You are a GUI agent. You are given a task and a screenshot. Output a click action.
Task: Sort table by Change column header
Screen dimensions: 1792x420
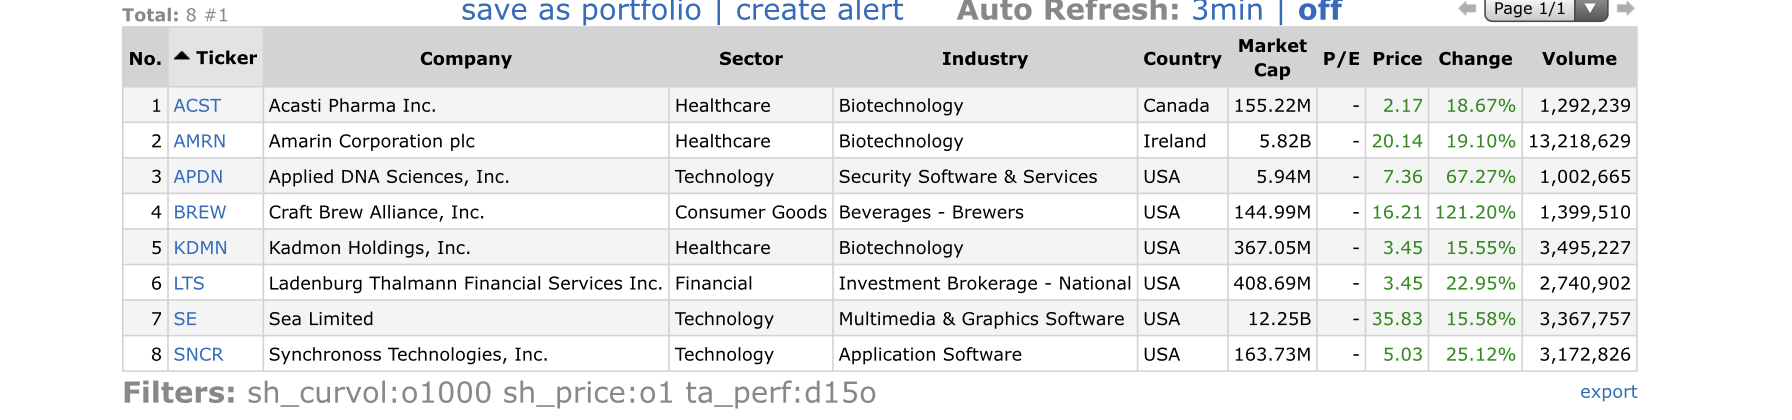pyautogui.click(x=1475, y=58)
